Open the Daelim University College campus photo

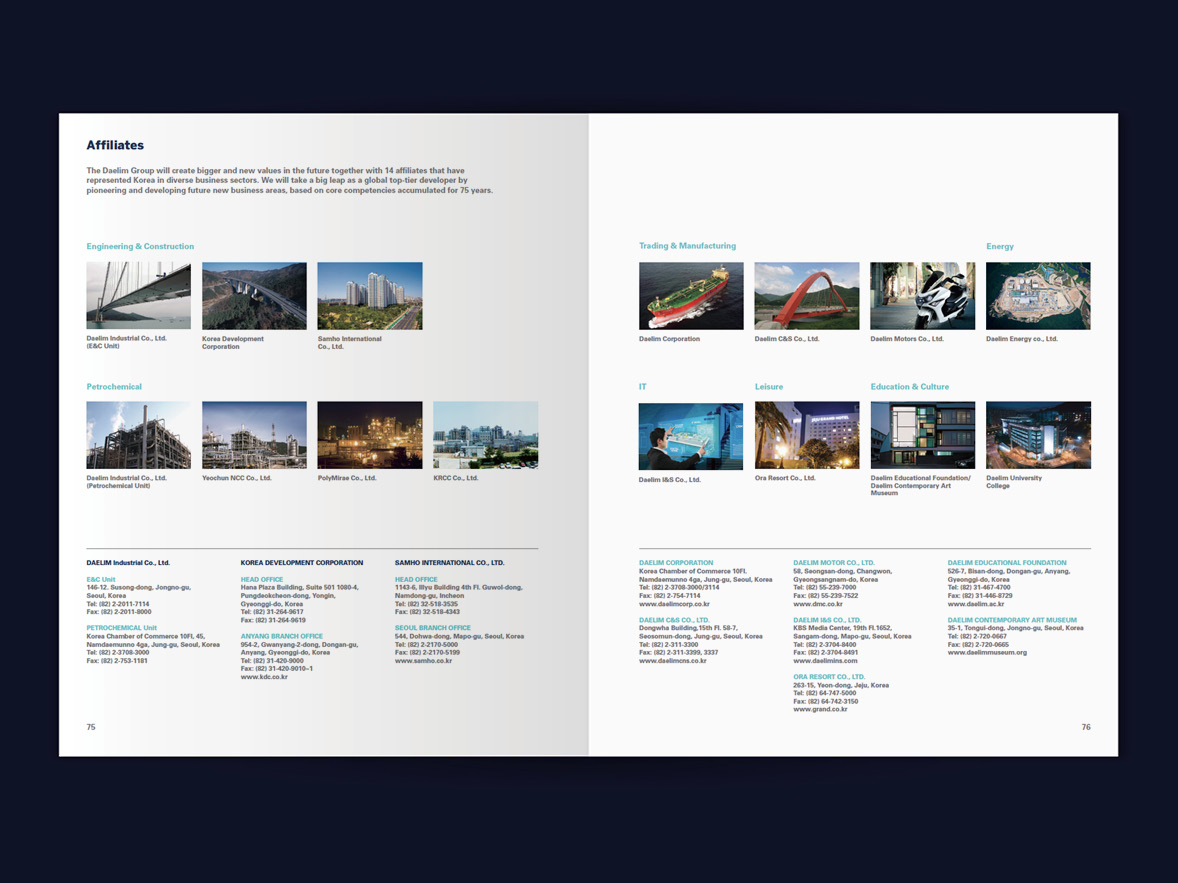[x=1038, y=435]
